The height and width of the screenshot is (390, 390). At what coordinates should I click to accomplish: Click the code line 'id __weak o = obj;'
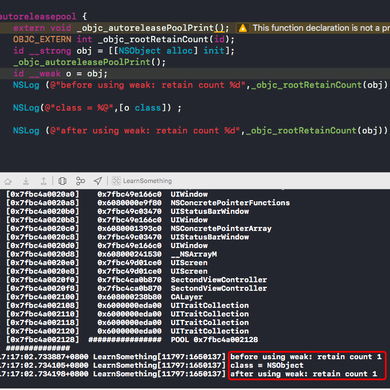(60, 73)
